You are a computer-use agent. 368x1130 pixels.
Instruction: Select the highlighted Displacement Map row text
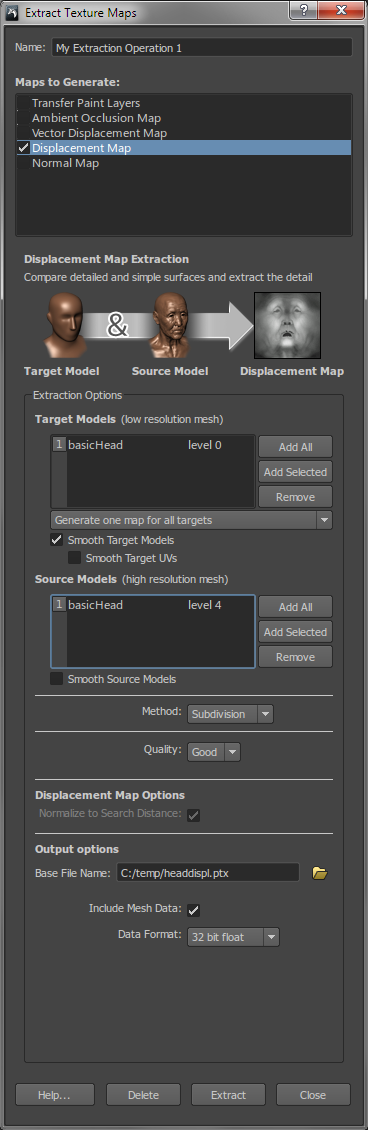click(x=81, y=148)
